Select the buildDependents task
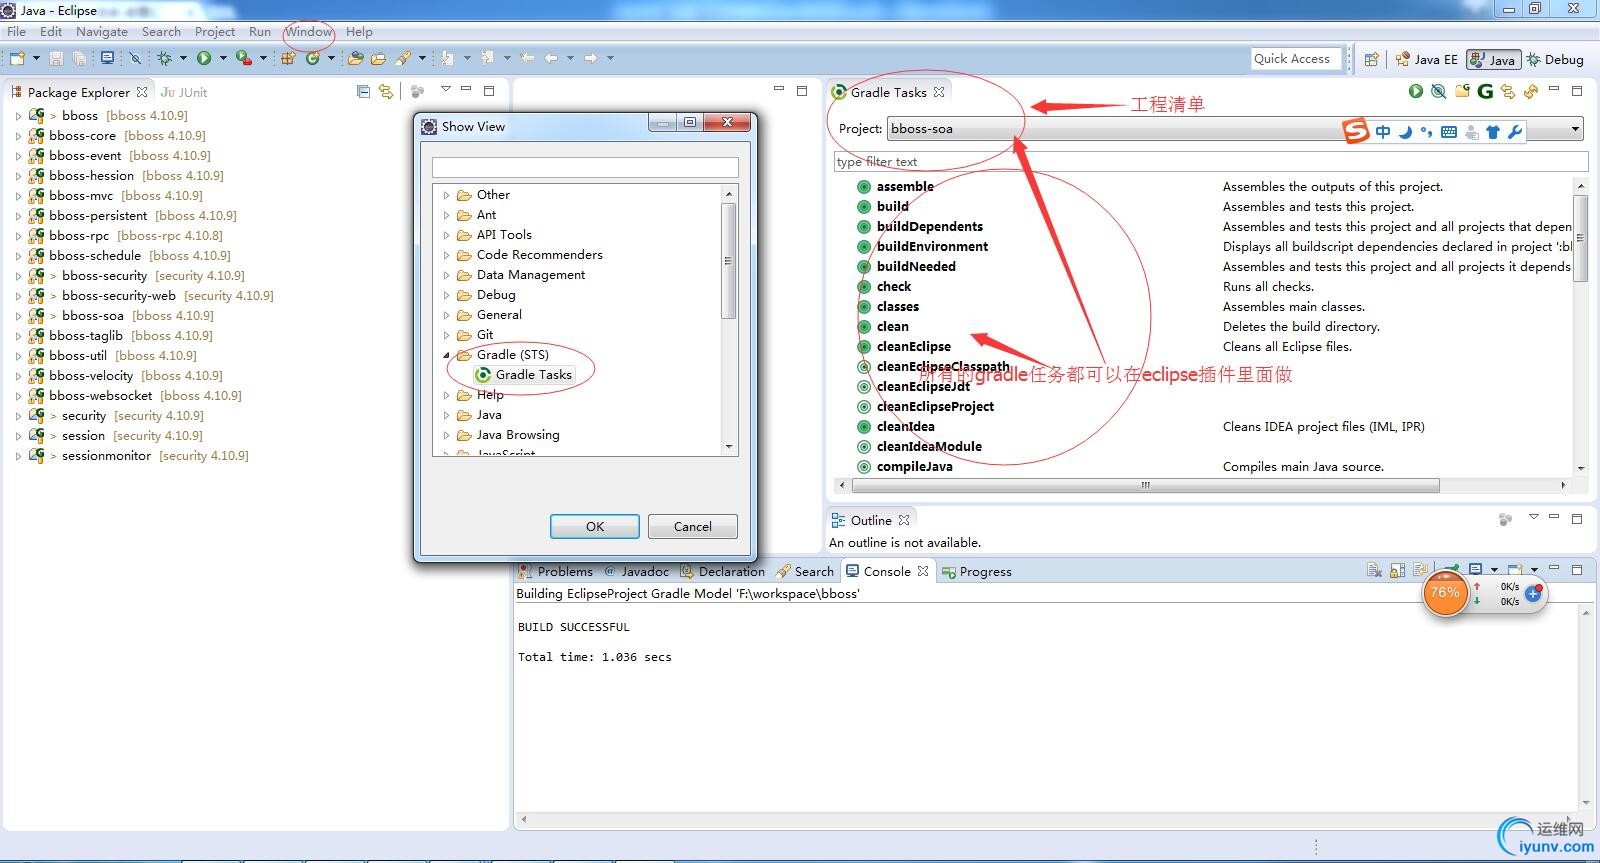 tap(929, 226)
